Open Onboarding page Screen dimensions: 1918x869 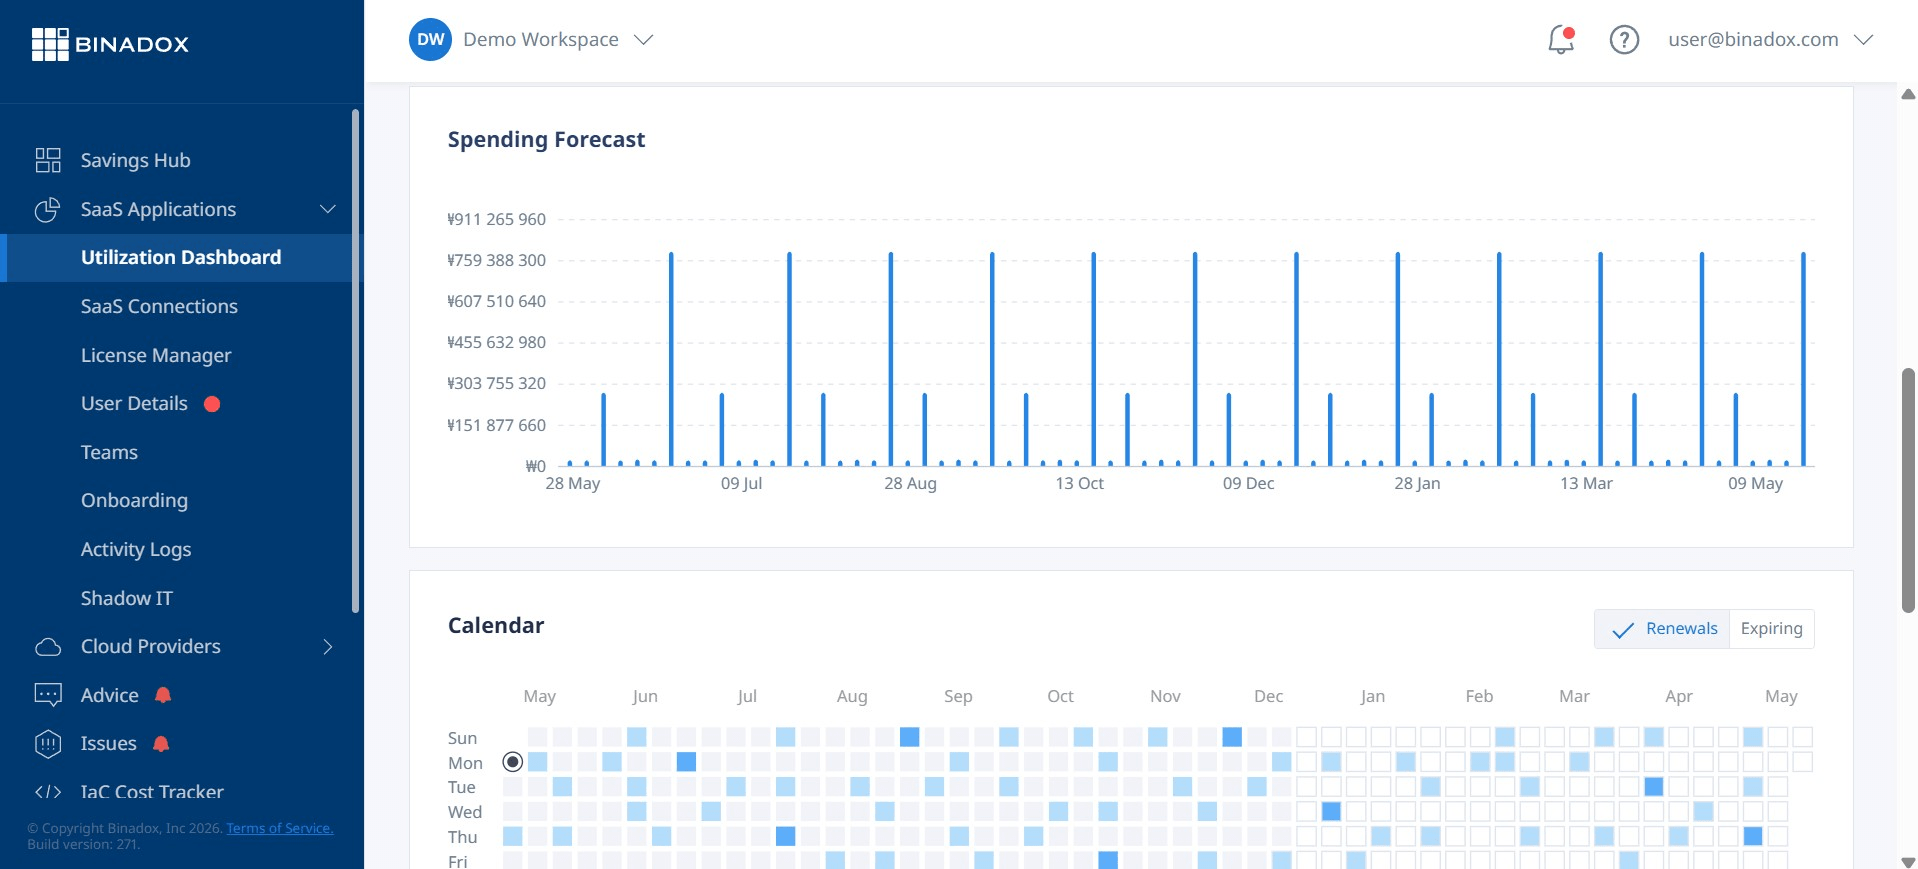tap(134, 501)
